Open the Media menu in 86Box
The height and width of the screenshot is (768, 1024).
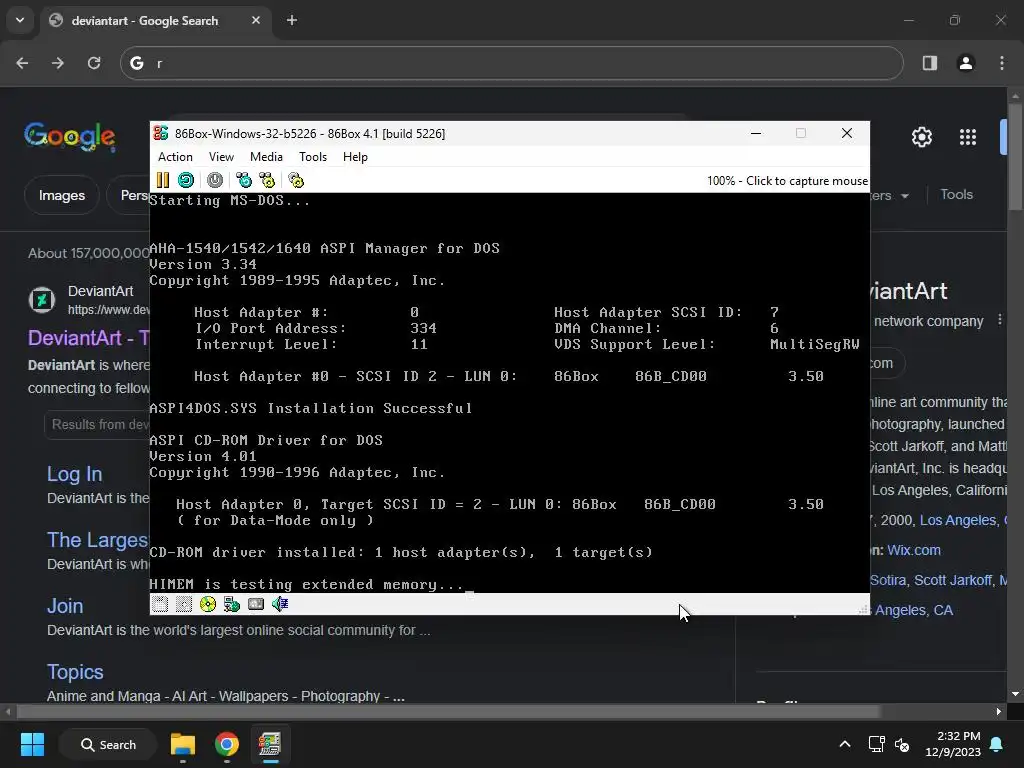tap(266, 157)
